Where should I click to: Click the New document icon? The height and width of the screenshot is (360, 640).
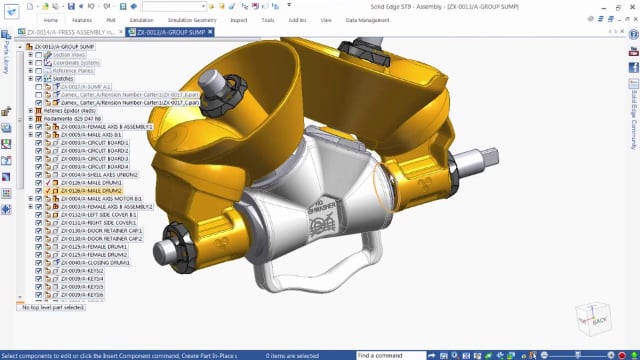pos(30,7)
